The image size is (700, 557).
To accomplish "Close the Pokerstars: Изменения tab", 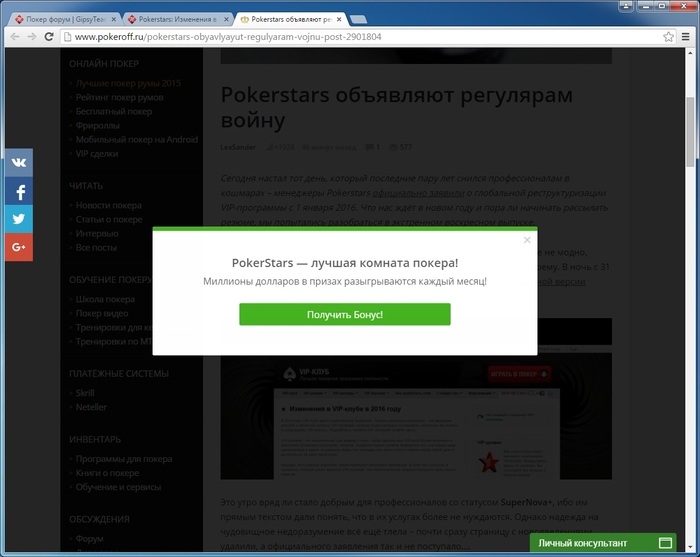I will tap(226, 19).
